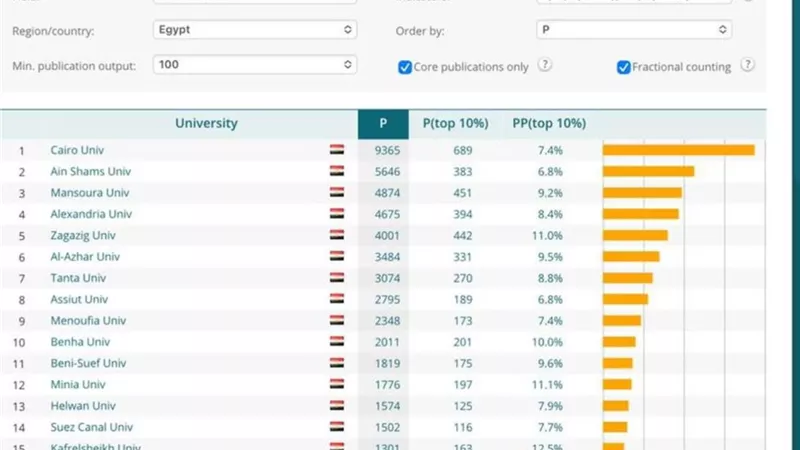Select PP(top 10%) value 9.6% for Beni-Suef

550,364
